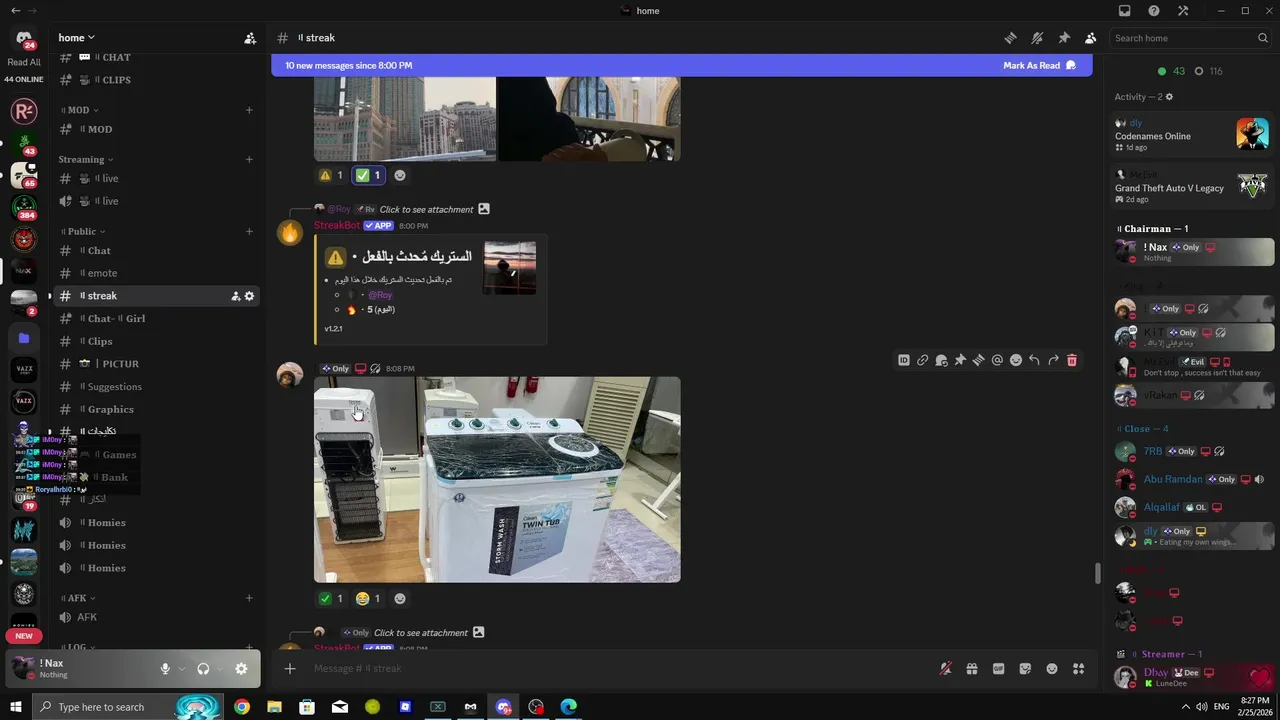Open GIF picker in message bar
The image size is (1280, 720).
(998, 669)
